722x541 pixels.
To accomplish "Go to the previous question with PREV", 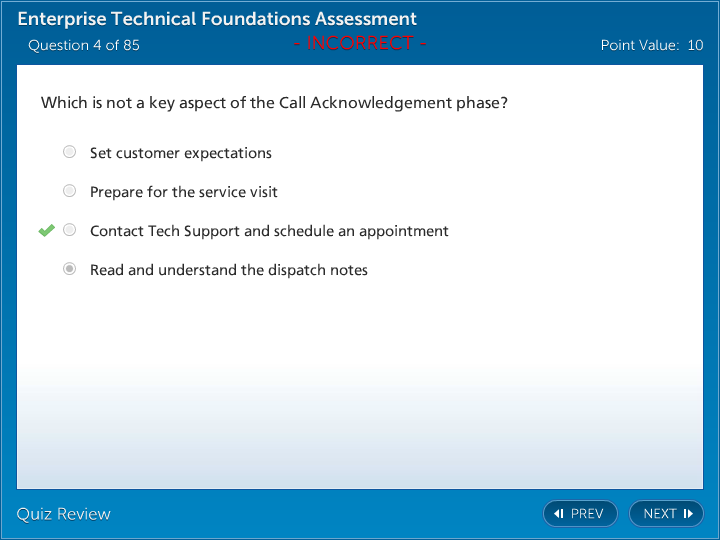I will pos(580,514).
